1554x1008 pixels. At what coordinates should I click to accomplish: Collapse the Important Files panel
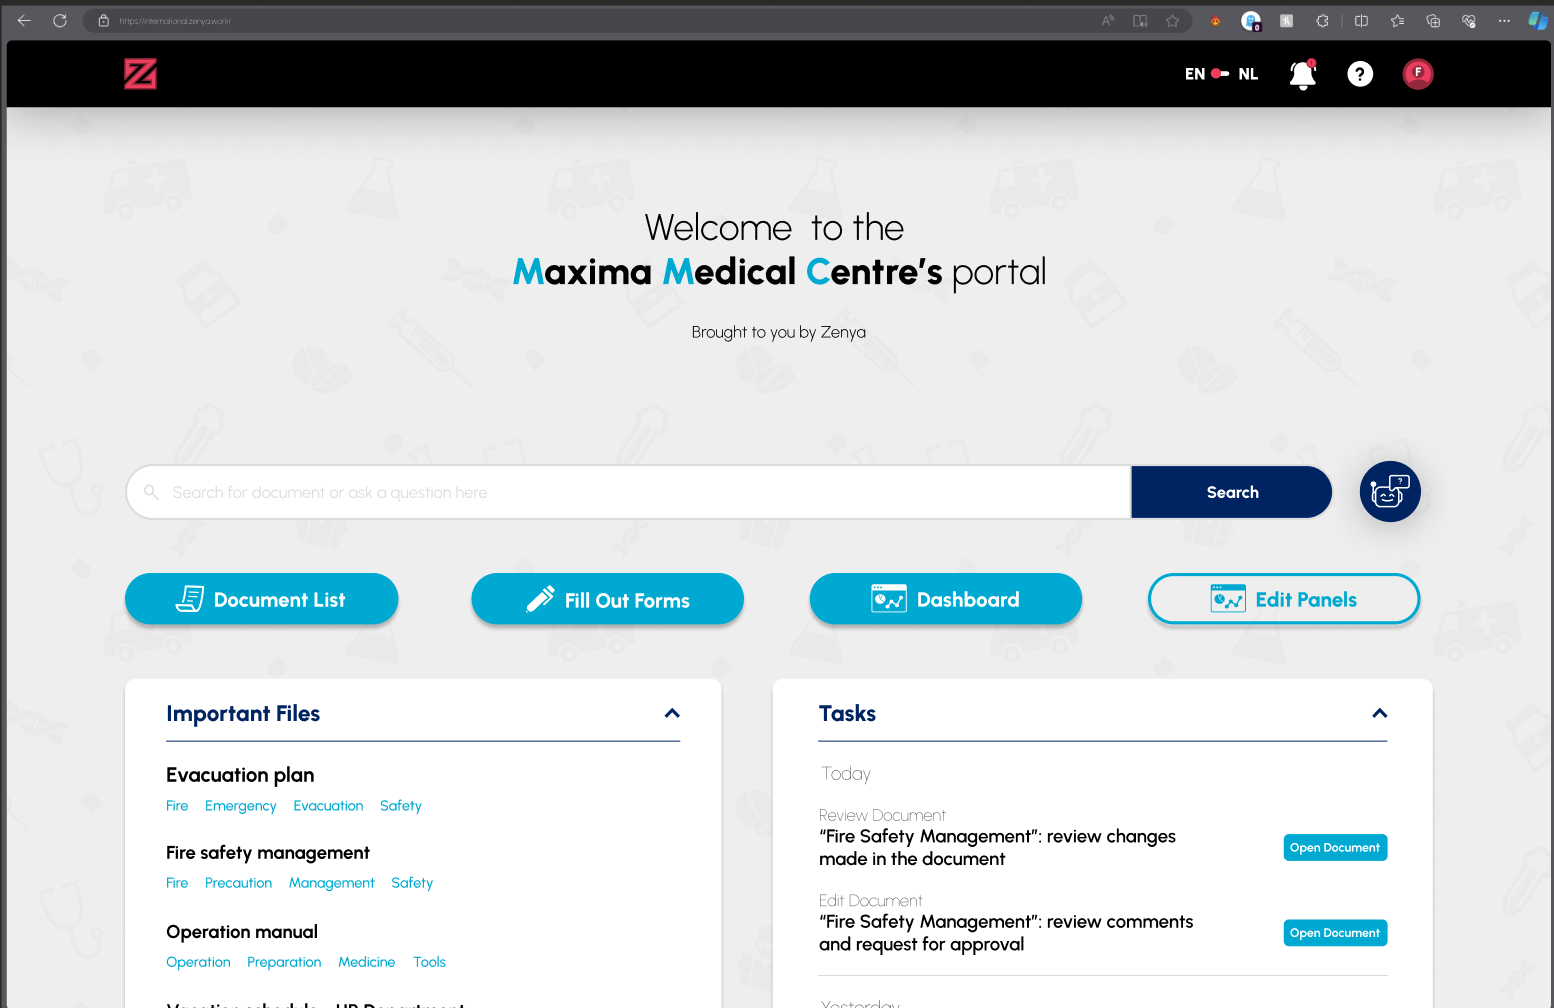click(672, 713)
